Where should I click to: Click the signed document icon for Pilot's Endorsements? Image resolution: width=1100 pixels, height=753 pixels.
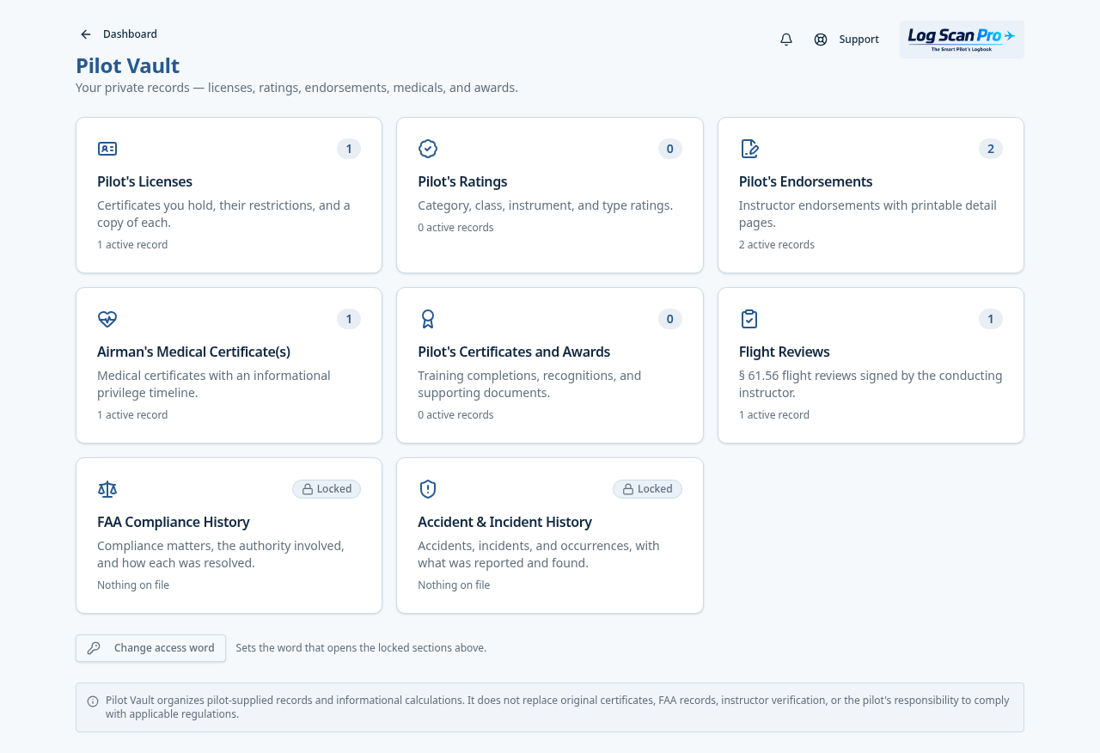[x=749, y=149]
